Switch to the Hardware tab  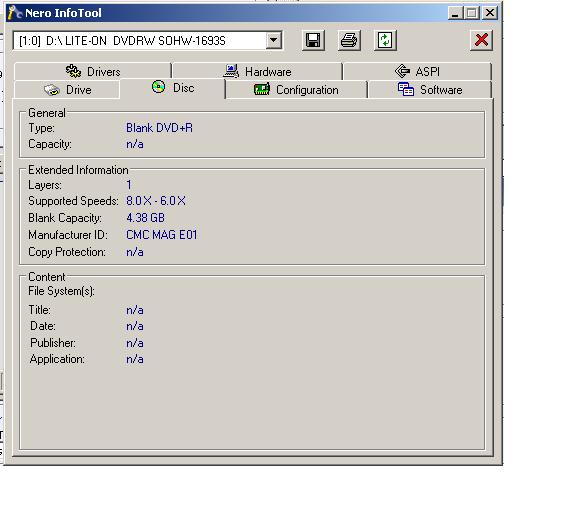[257, 71]
